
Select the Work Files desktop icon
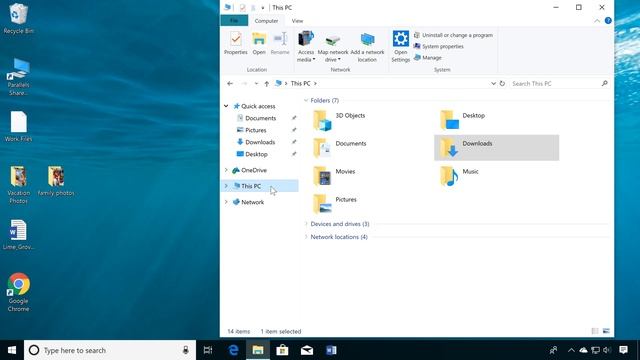pos(18,127)
